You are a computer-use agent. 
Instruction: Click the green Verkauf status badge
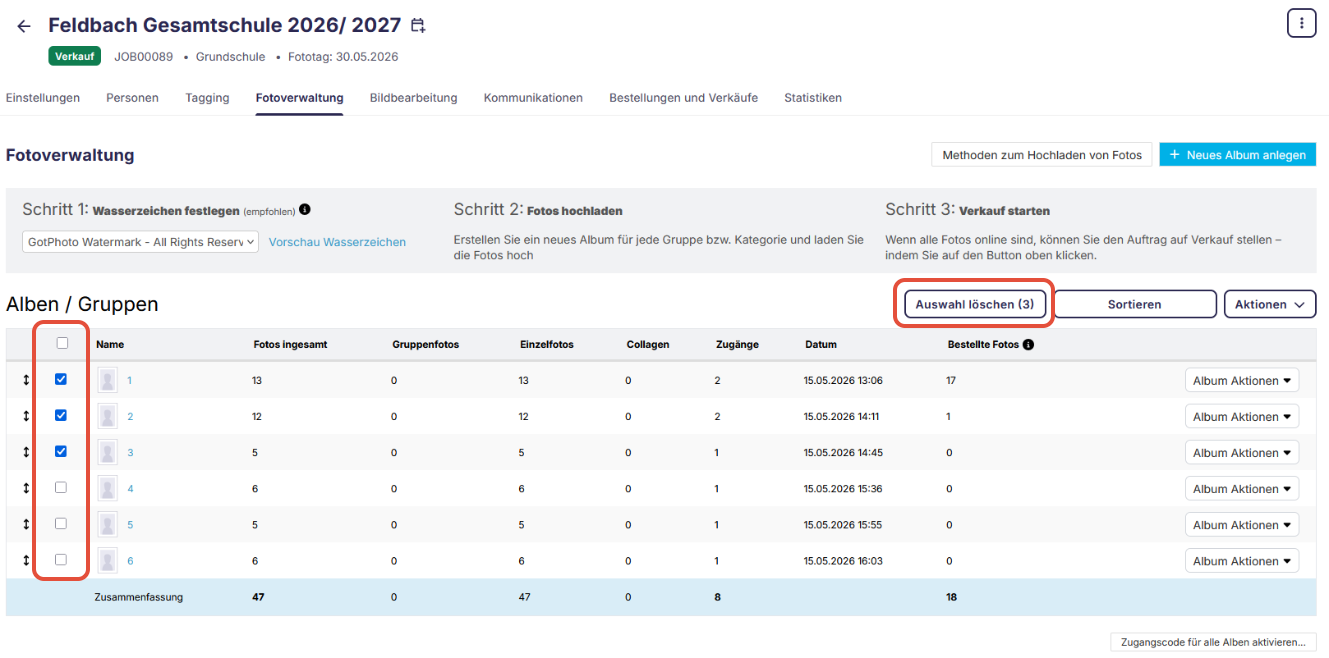pyautogui.click(x=75, y=56)
